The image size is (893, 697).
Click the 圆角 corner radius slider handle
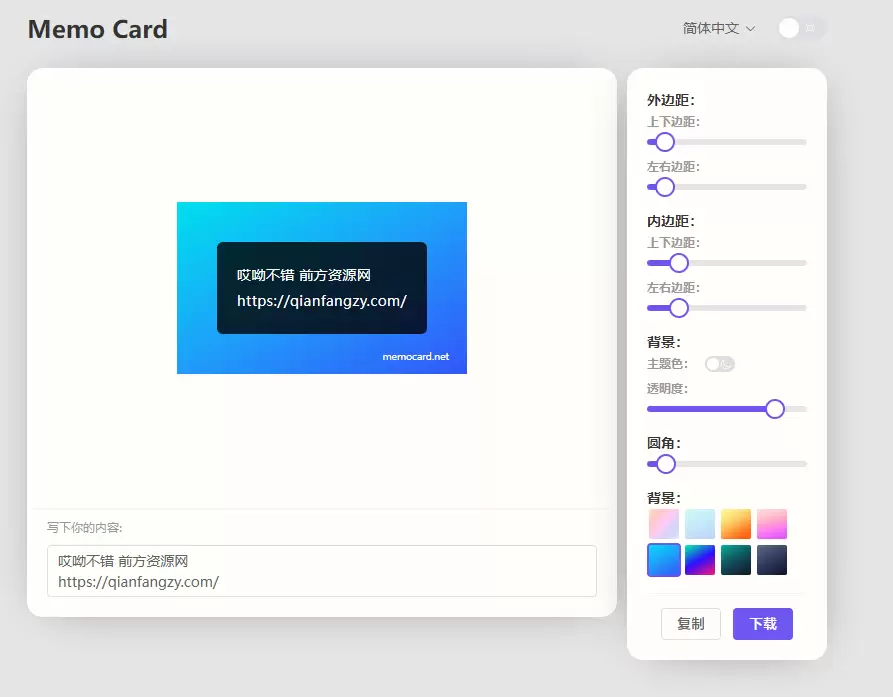pos(665,464)
